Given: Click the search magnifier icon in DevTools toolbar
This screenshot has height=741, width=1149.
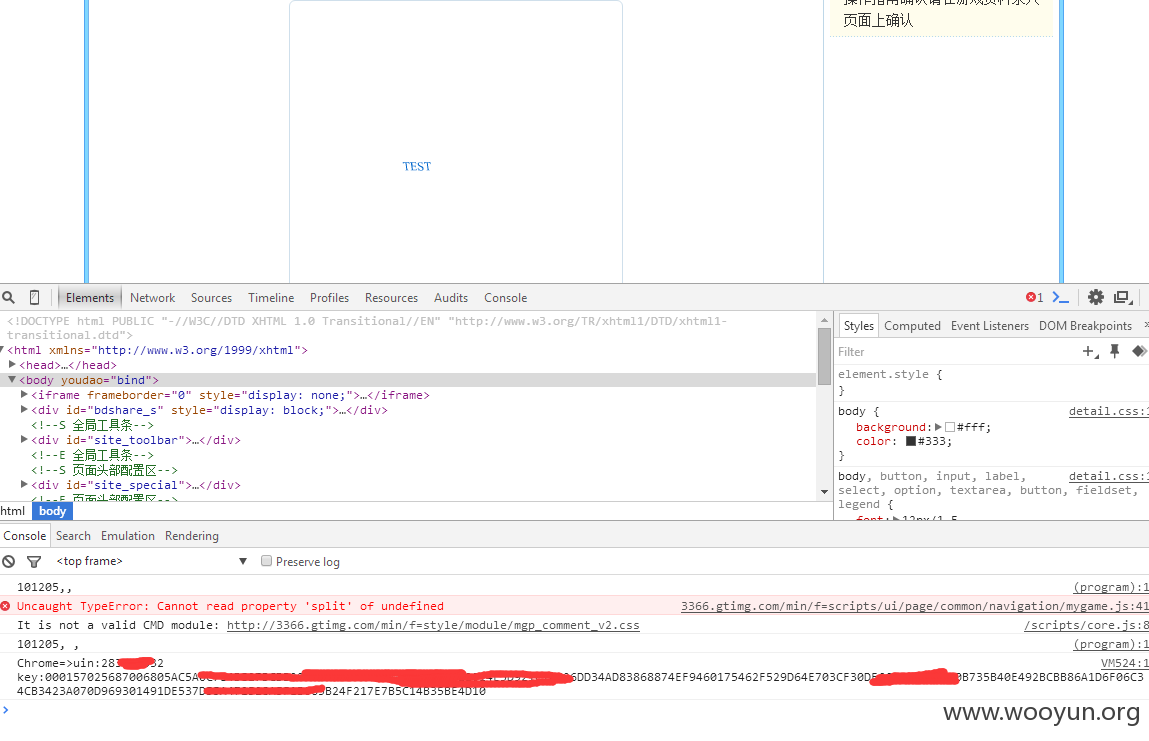Looking at the screenshot, I should coord(8,298).
